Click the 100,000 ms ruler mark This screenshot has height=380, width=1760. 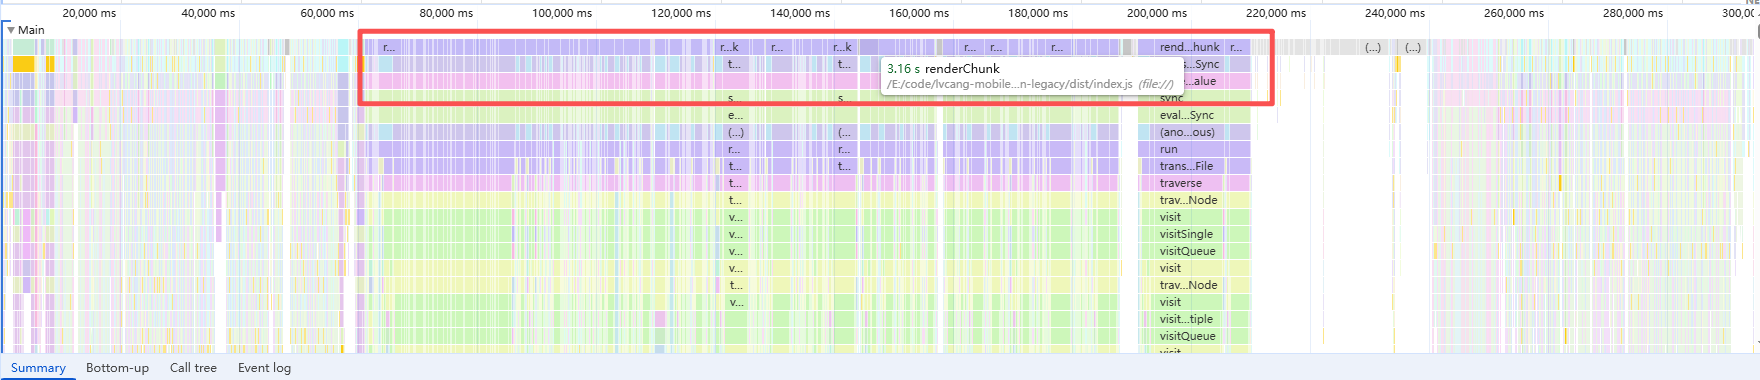pos(562,13)
